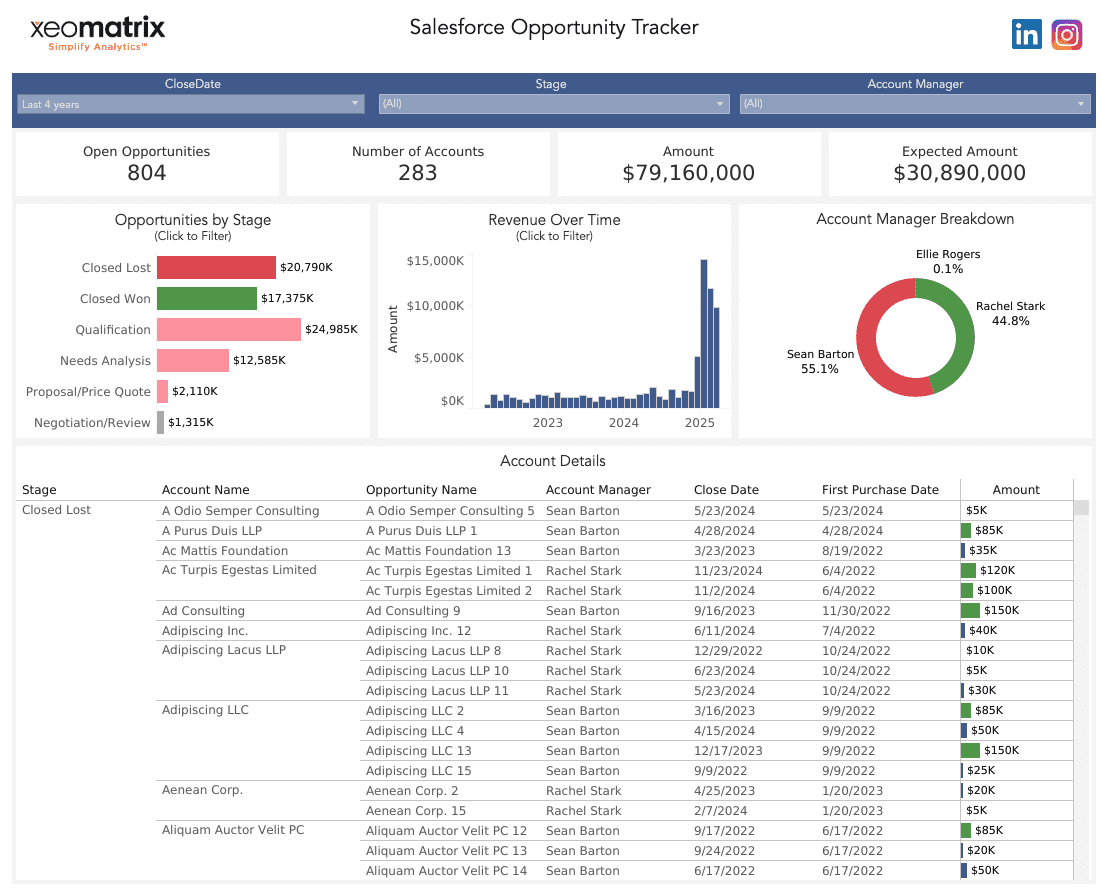Select 'Adipiscing Inc. 12' opportunity
Viewport: 1102px width, 892px height.
(x=418, y=631)
